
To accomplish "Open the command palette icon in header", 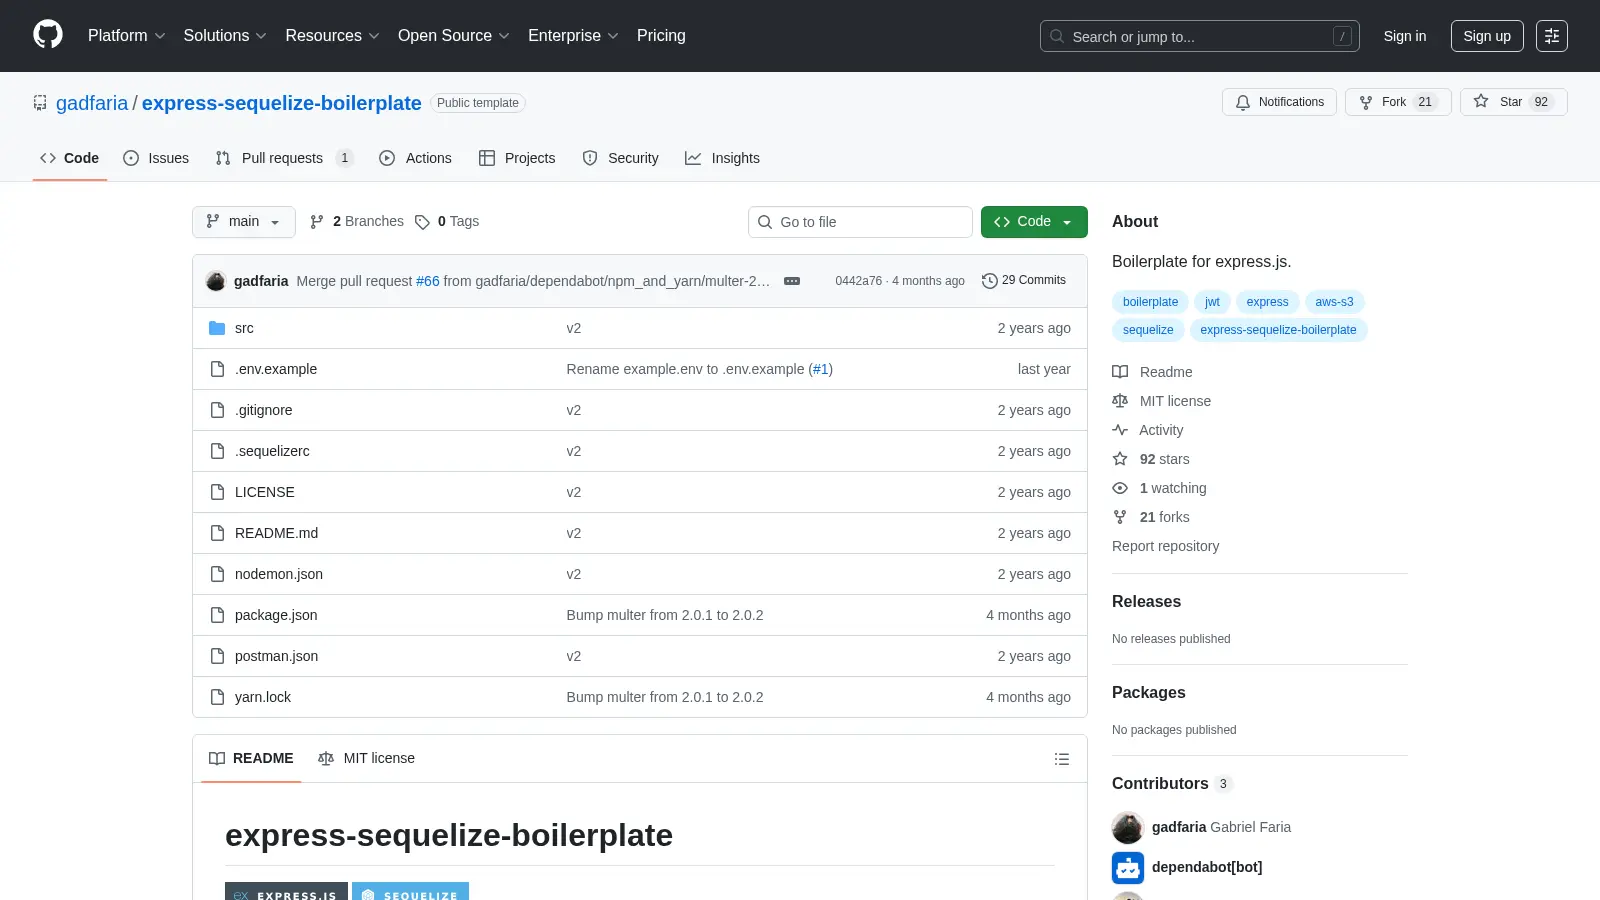I will coord(1552,36).
